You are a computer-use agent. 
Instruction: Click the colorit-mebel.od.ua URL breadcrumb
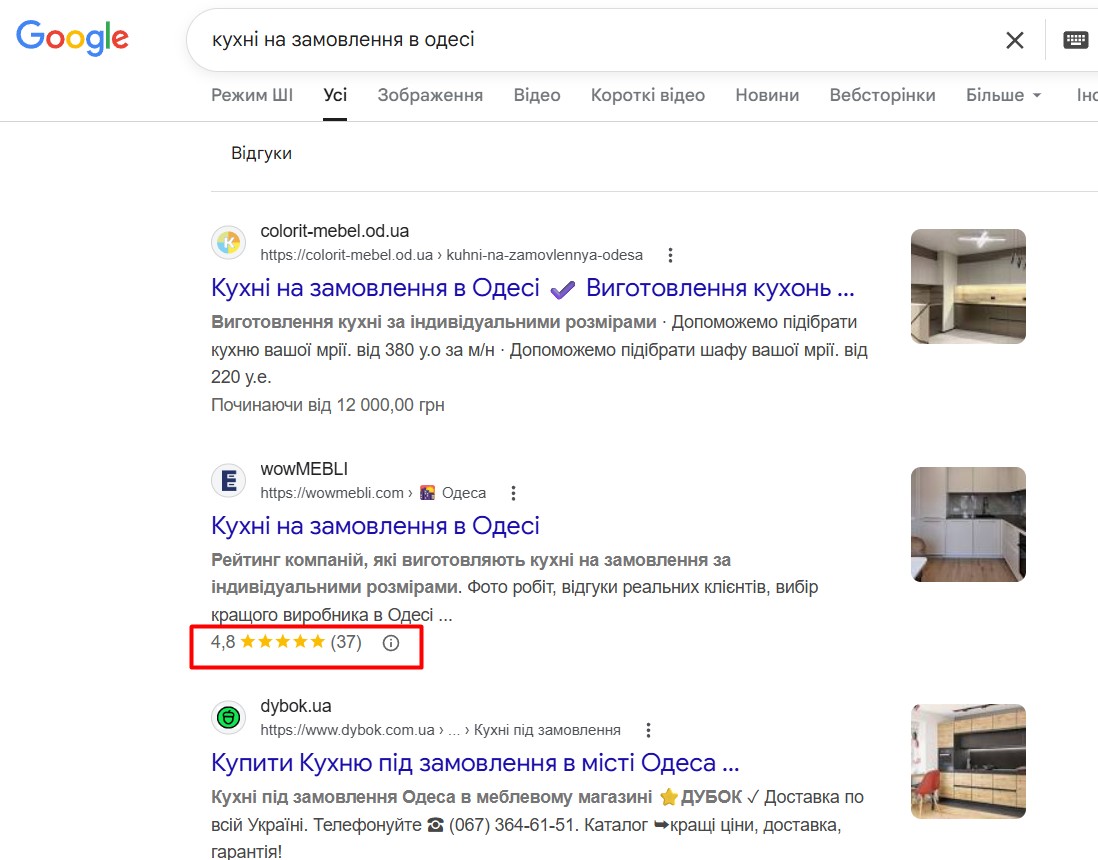click(x=452, y=255)
